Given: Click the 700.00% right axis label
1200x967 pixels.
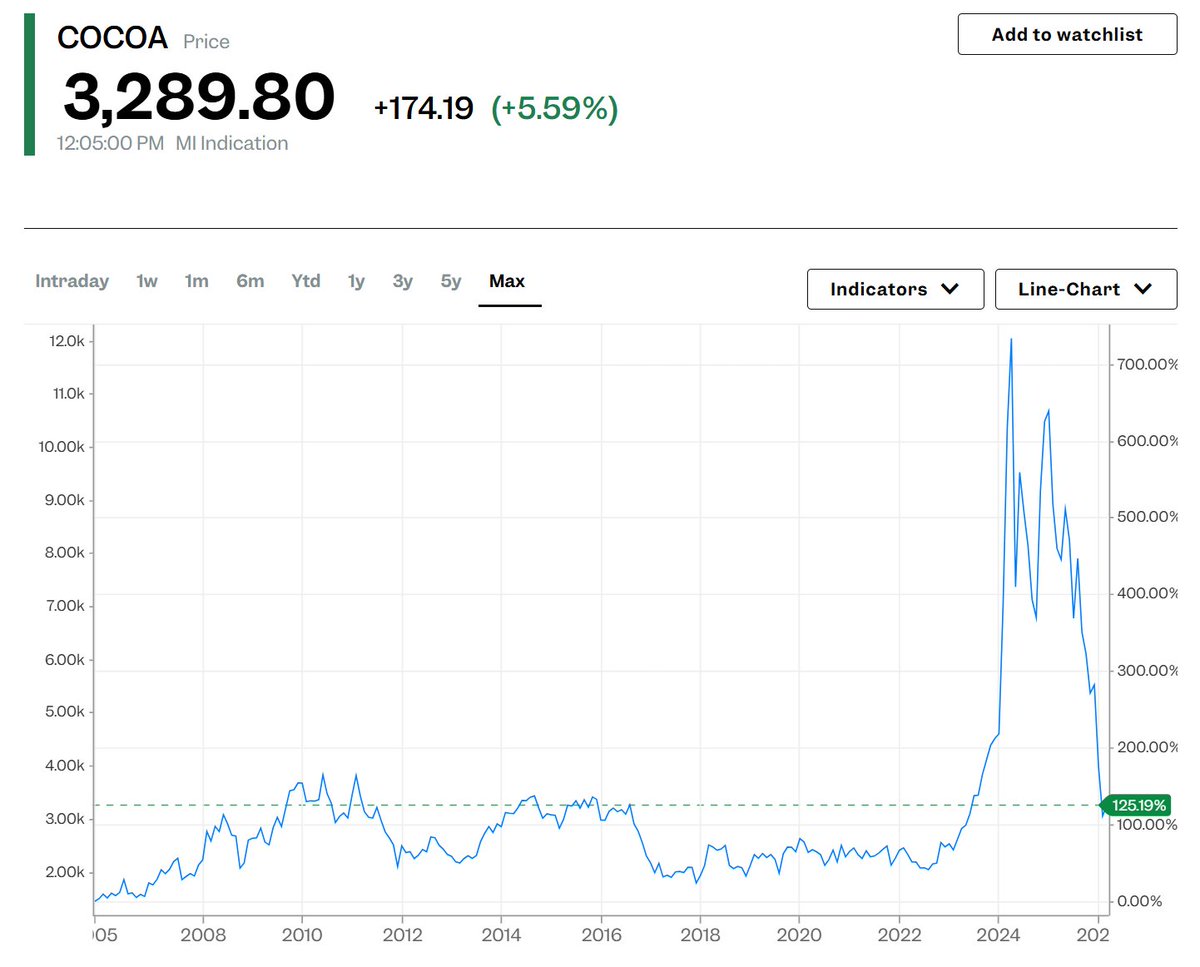Looking at the screenshot, I should click(x=1146, y=364).
